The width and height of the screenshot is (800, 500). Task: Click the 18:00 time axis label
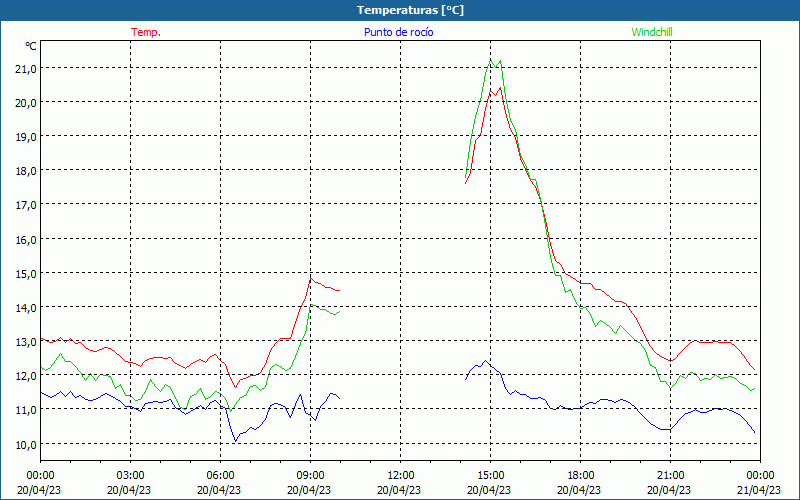[x=581, y=476]
